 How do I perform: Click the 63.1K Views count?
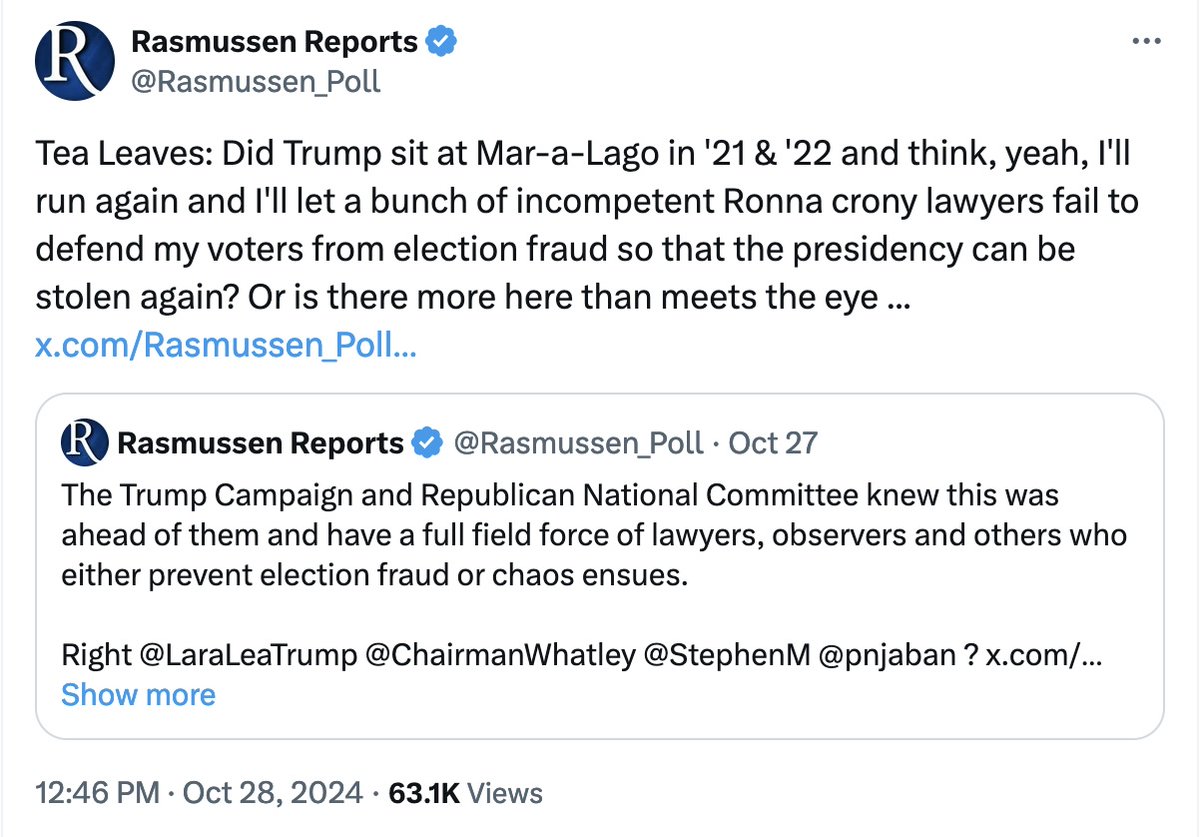pos(465,793)
